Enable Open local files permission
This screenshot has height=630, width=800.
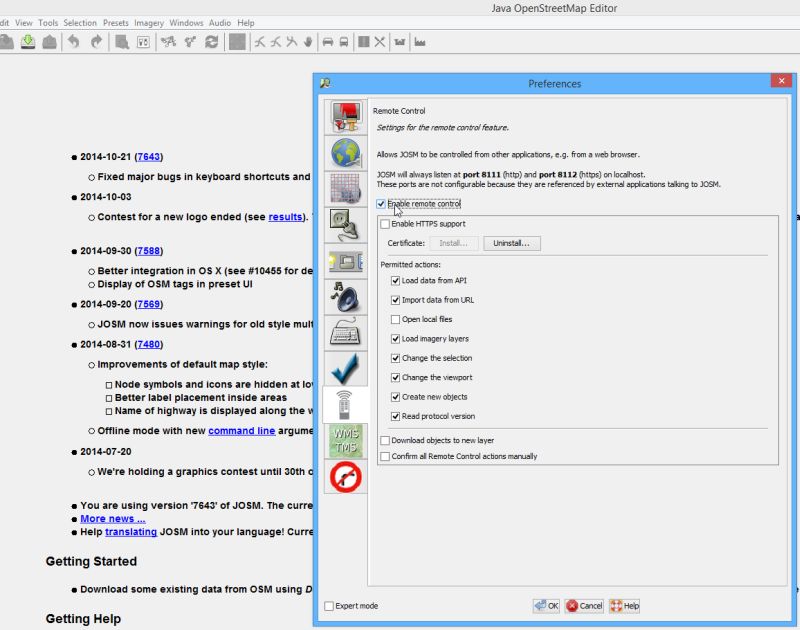(395, 319)
